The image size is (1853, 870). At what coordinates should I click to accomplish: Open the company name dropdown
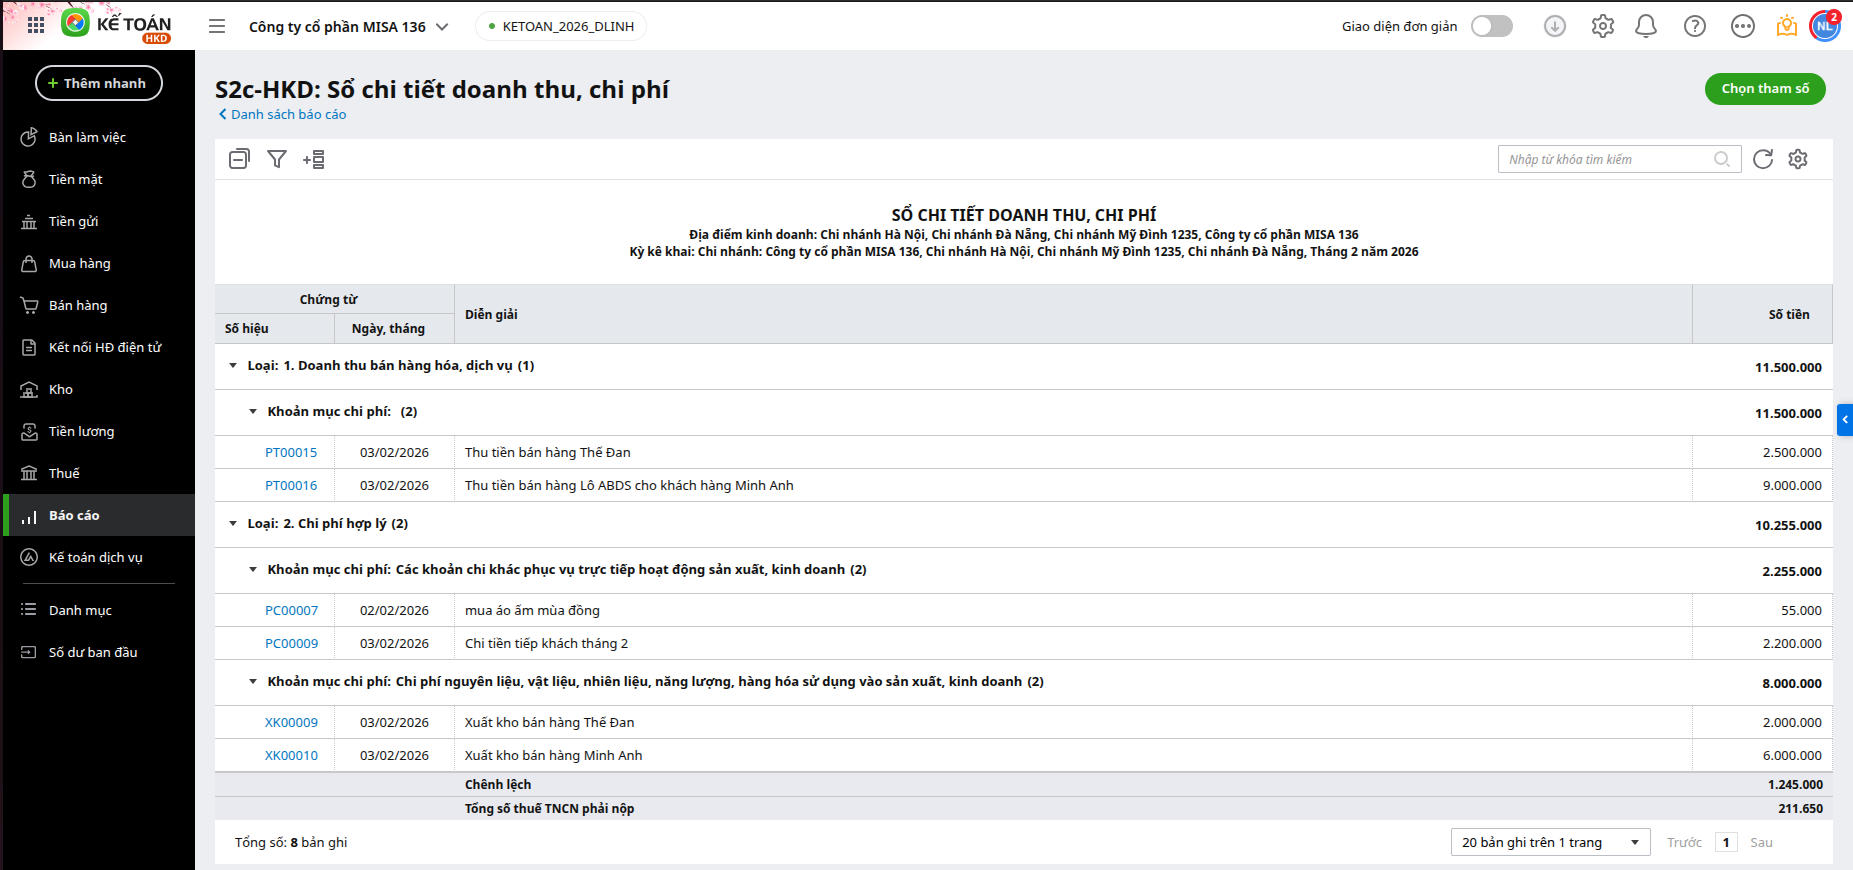coord(348,27)
